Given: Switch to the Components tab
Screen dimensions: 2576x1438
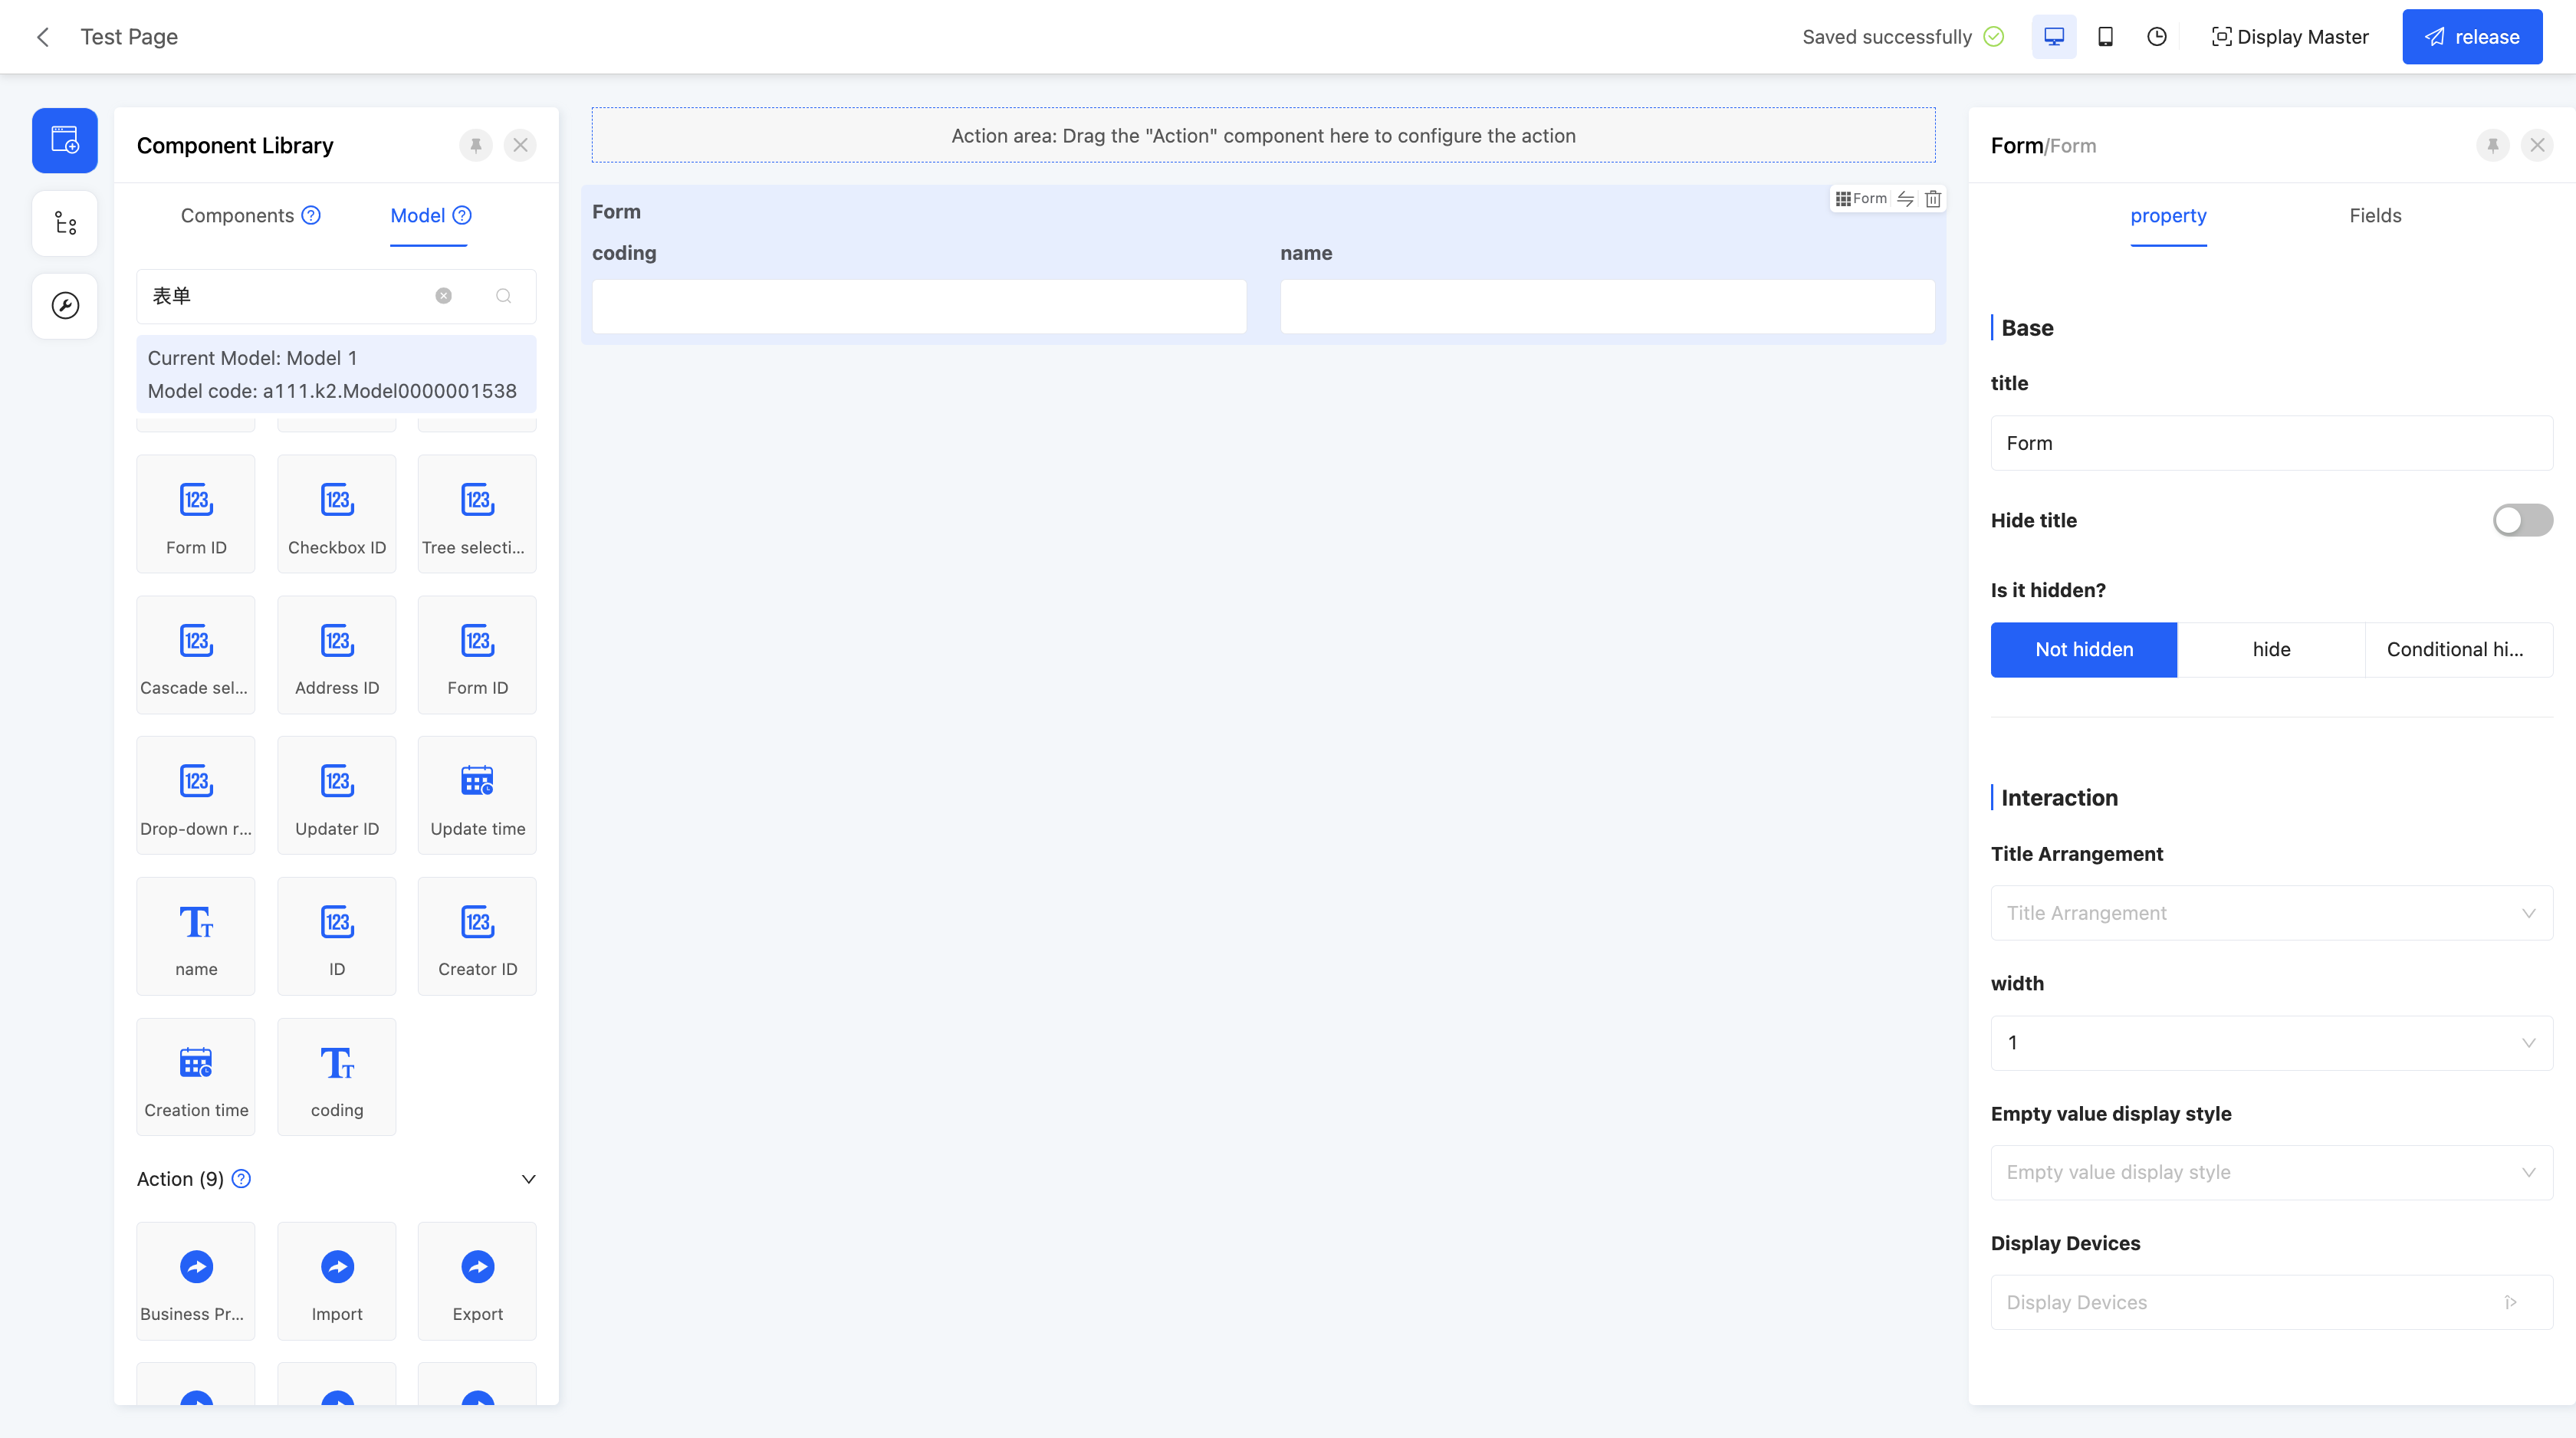Looking at the screenshot, I should [x=237, y=216].
